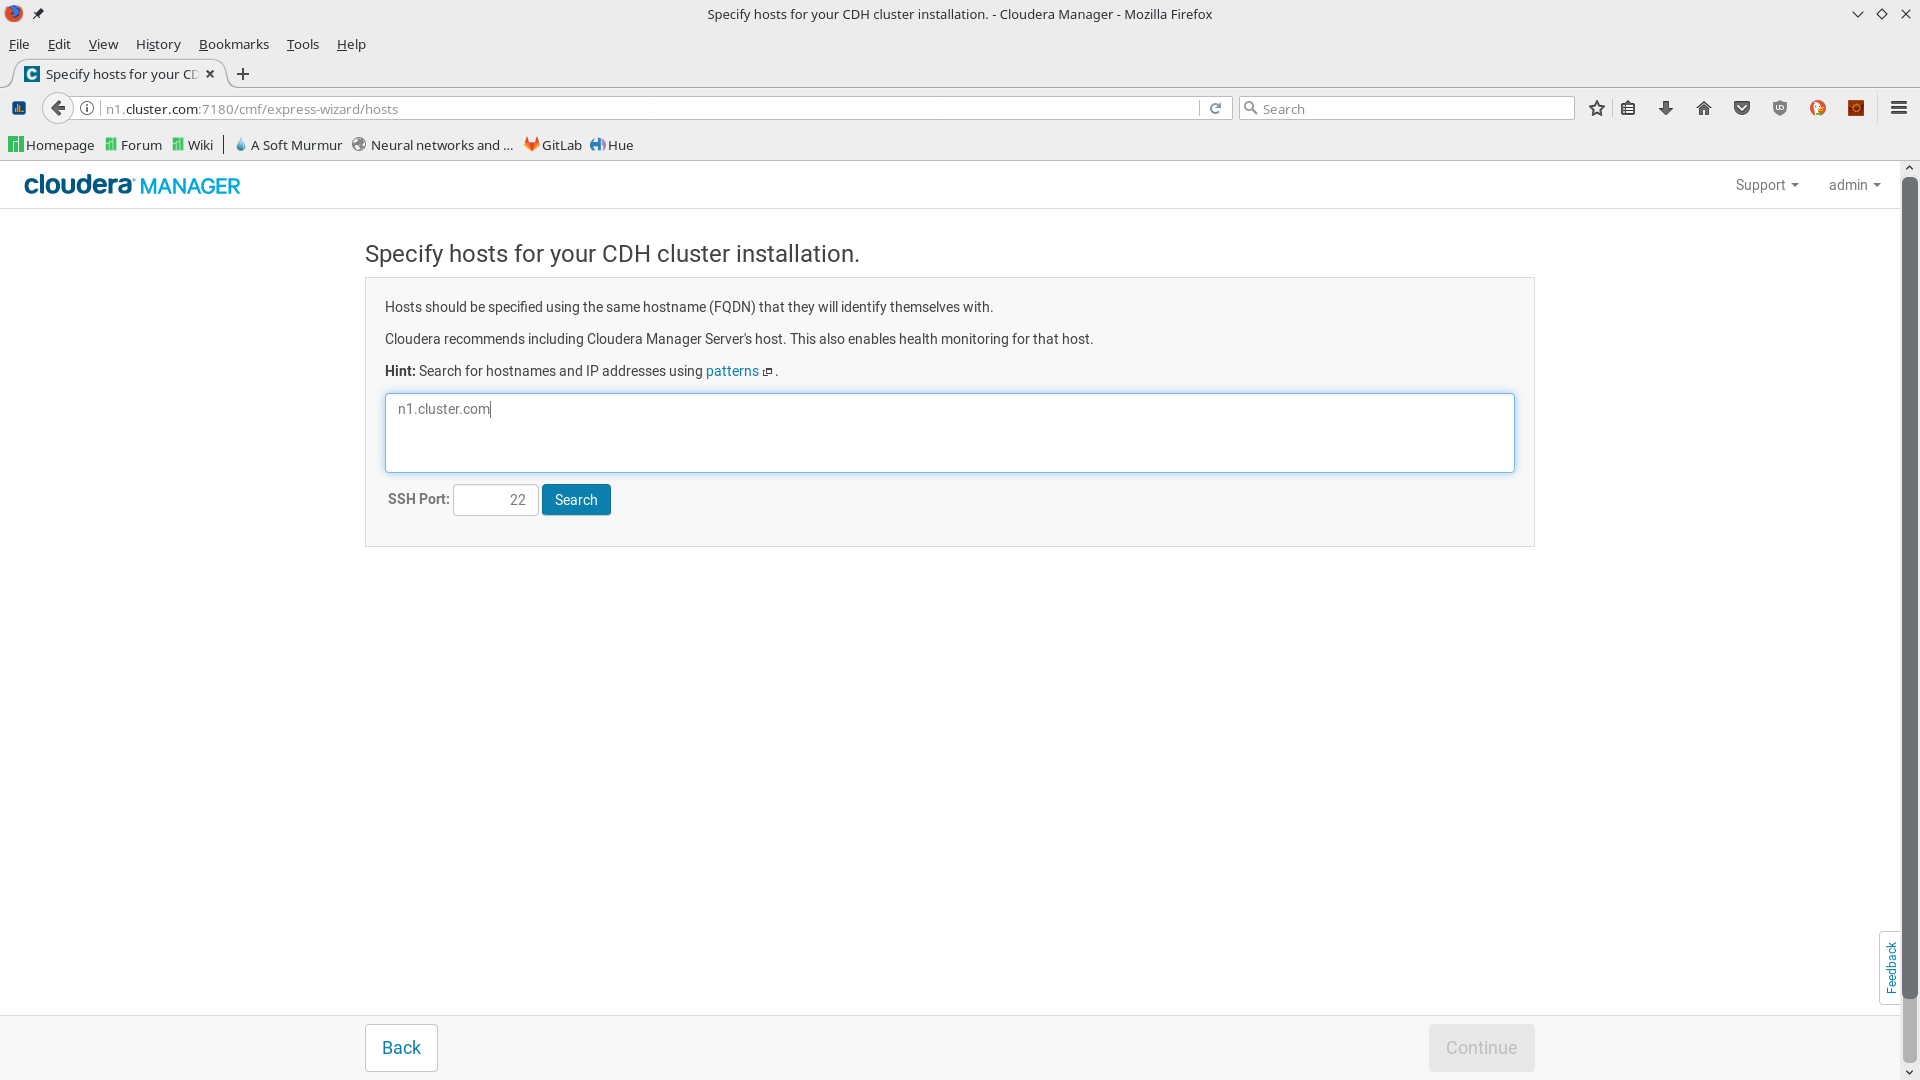
Task: Click the Firefox back arrow button
Action: click(x=58, y=108)
